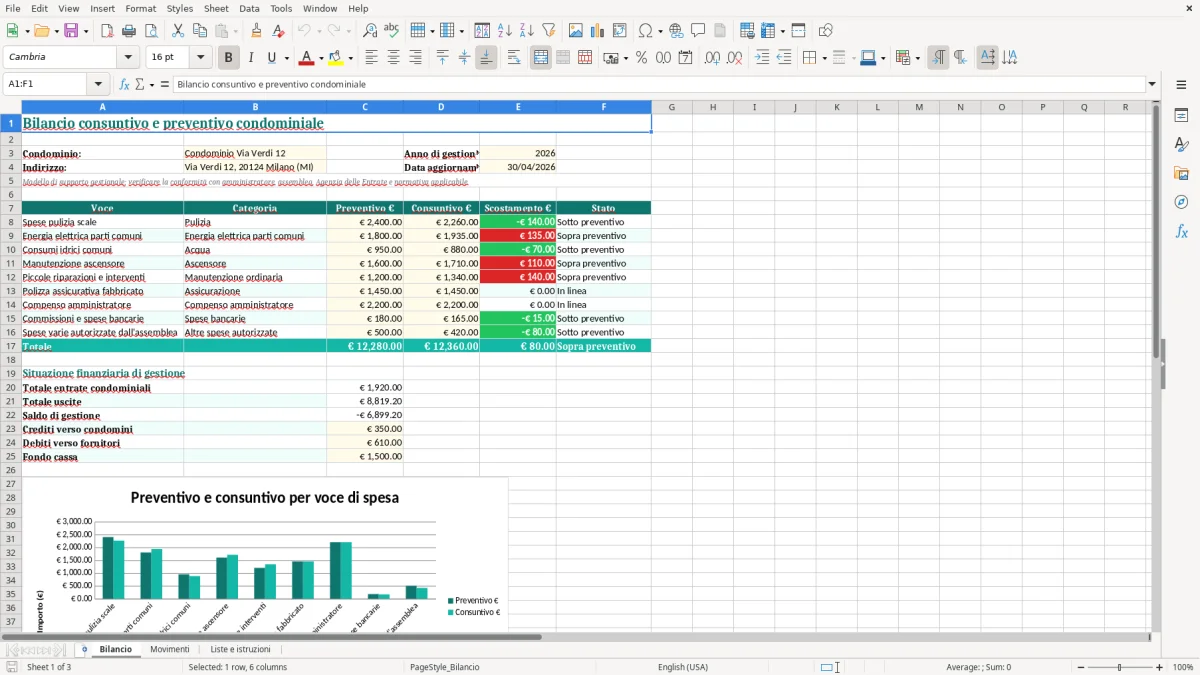Toggle Align Right
The height and width of the screenshot is (675, 1200).
[415, 58]
